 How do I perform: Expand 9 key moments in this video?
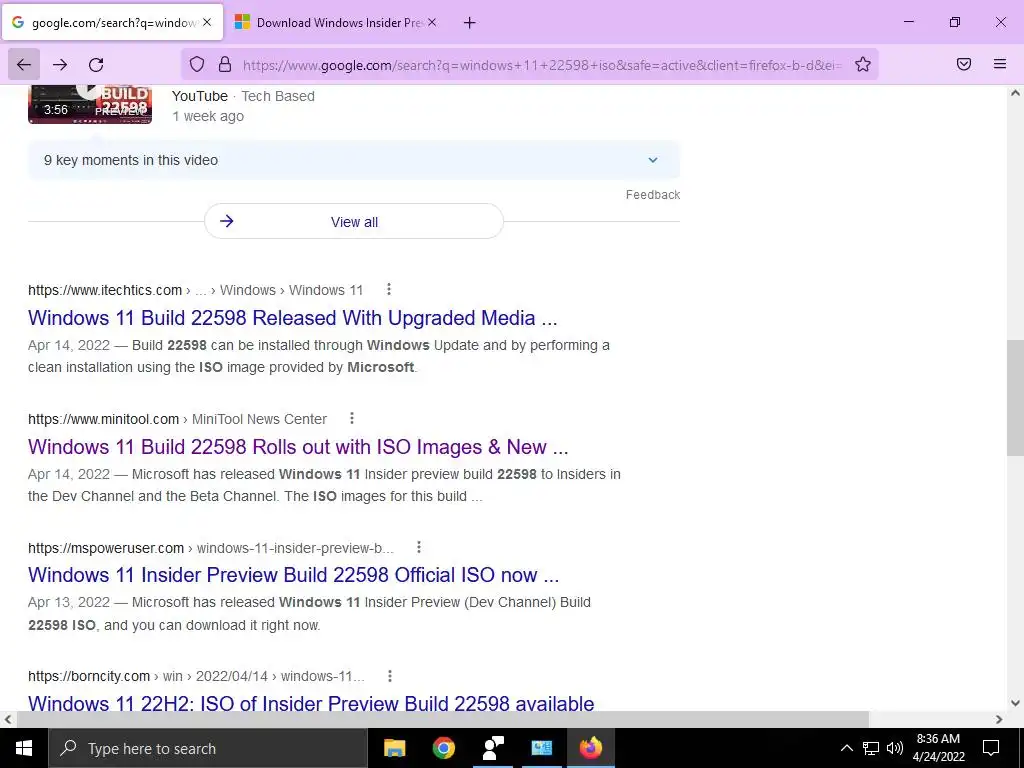(x=354, y=160)
